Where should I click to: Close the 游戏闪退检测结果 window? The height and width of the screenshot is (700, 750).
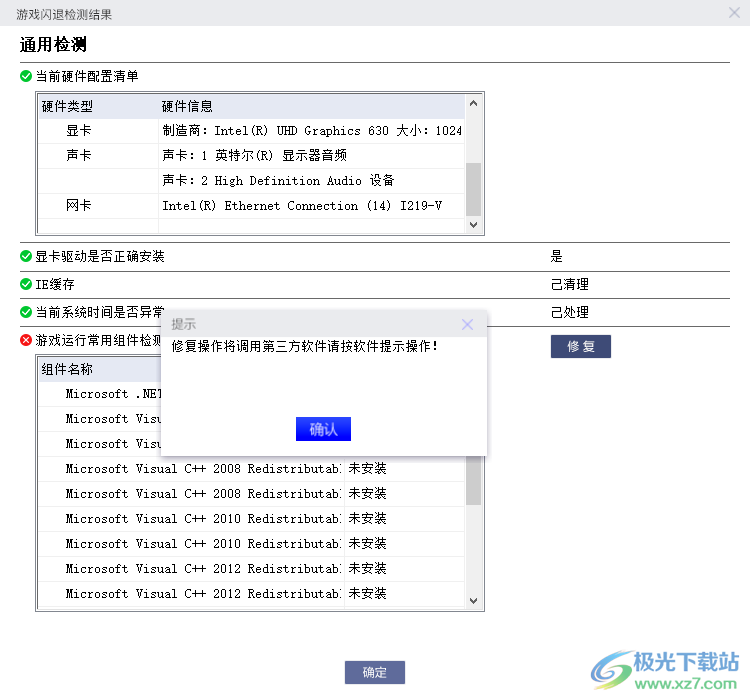point(734,12)
